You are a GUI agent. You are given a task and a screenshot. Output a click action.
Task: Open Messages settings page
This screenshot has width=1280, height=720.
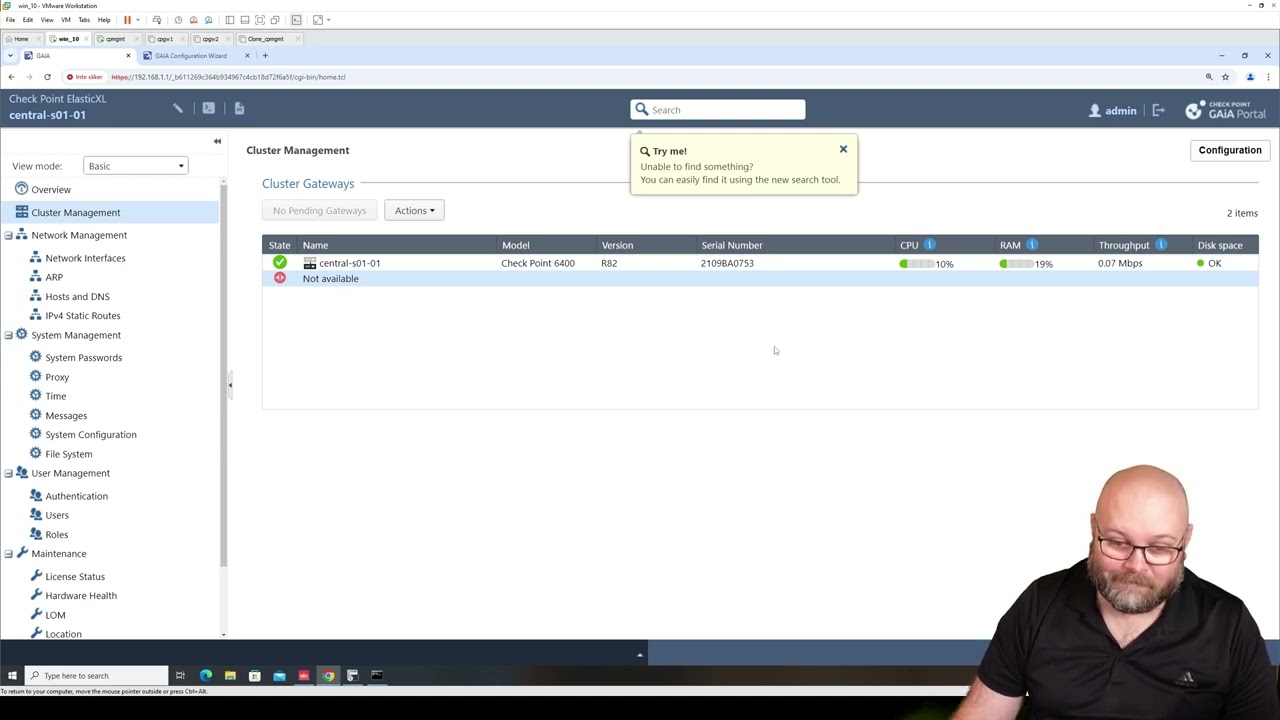(66, 415)
